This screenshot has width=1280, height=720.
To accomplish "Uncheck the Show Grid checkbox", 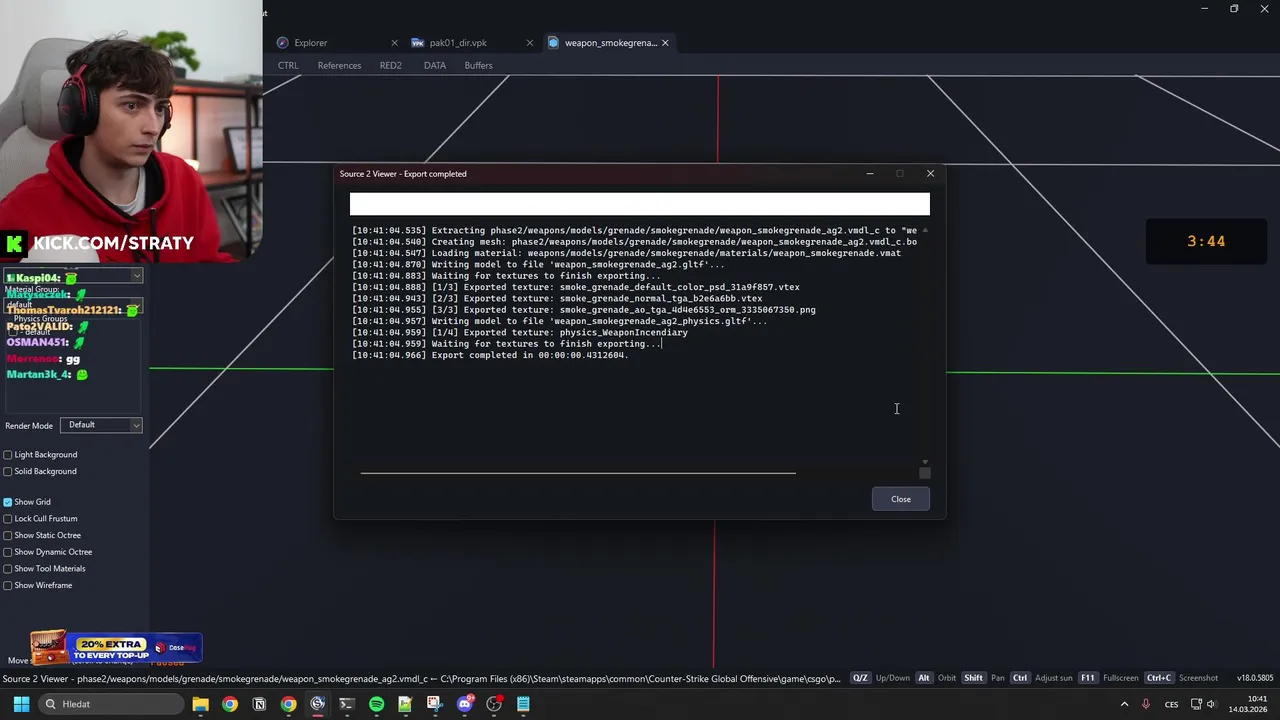I will [8, 502].
